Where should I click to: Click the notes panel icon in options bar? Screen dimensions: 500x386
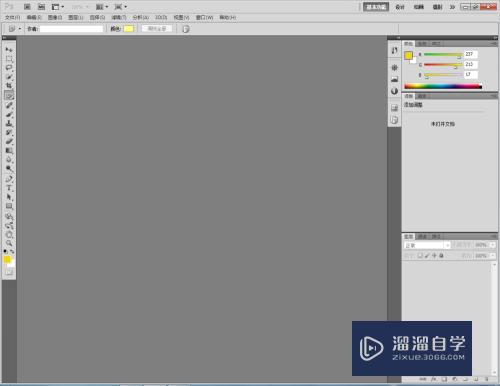[186, 29]
